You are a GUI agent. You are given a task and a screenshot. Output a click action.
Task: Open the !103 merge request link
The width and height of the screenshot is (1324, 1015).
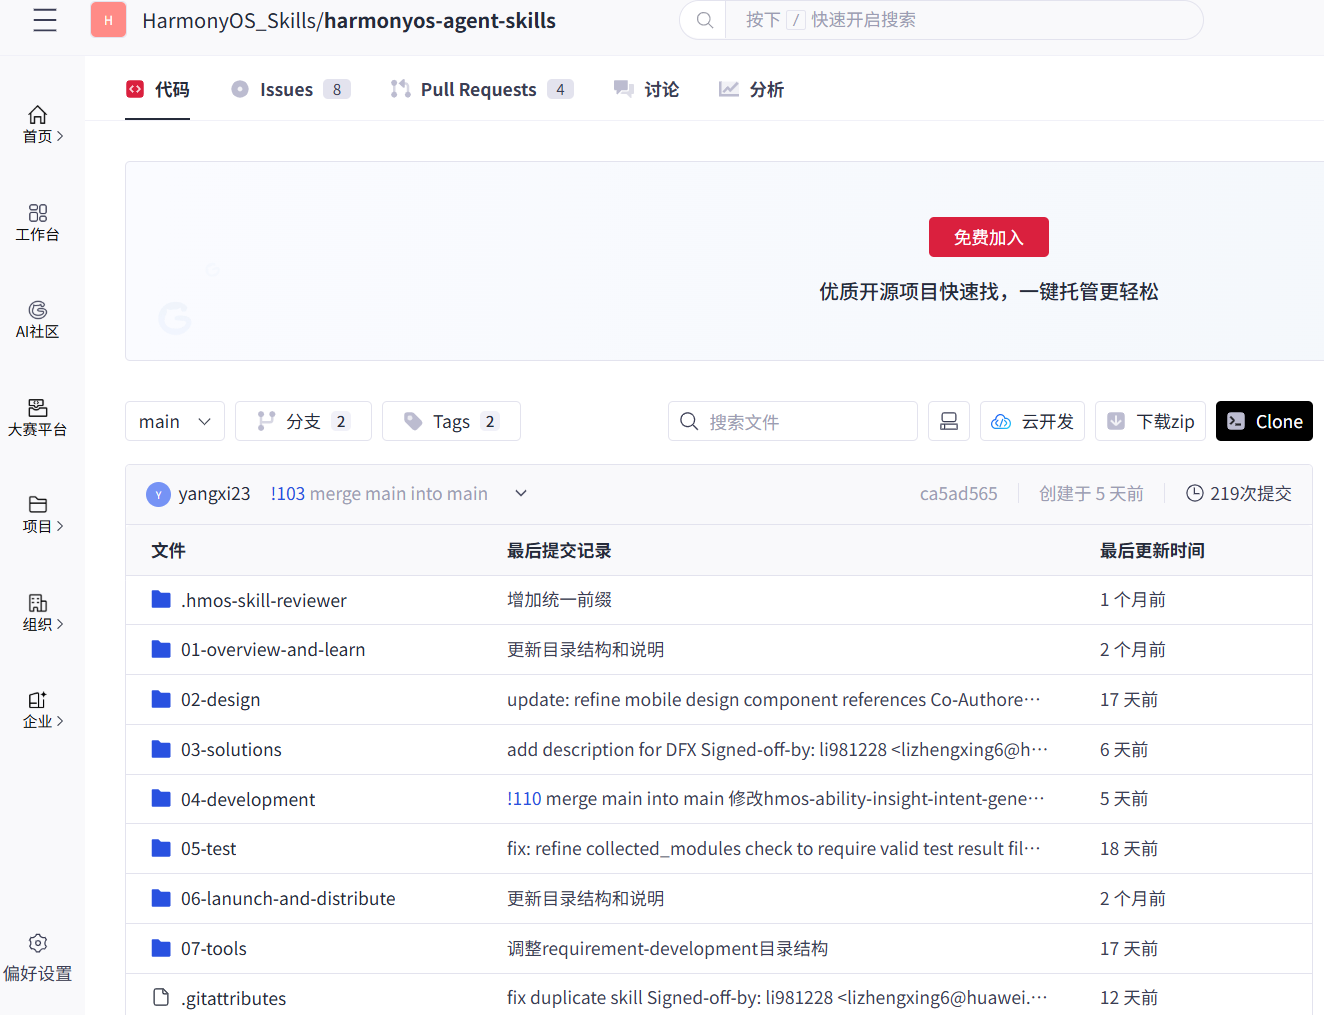tap(288, 493)
